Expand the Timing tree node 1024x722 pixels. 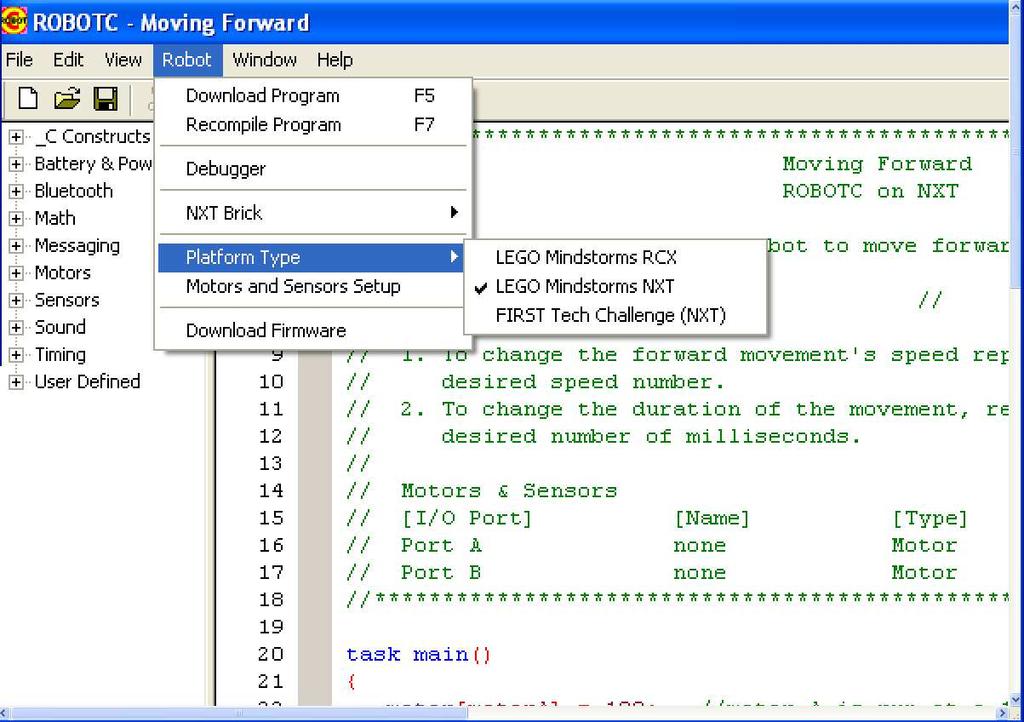(x=16, y=354)
